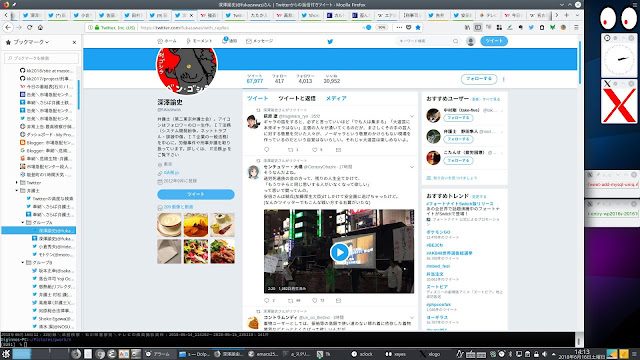Screen dimensions: 640x360
Task: Click the 90% zoom level indicator
Action: 381,27
